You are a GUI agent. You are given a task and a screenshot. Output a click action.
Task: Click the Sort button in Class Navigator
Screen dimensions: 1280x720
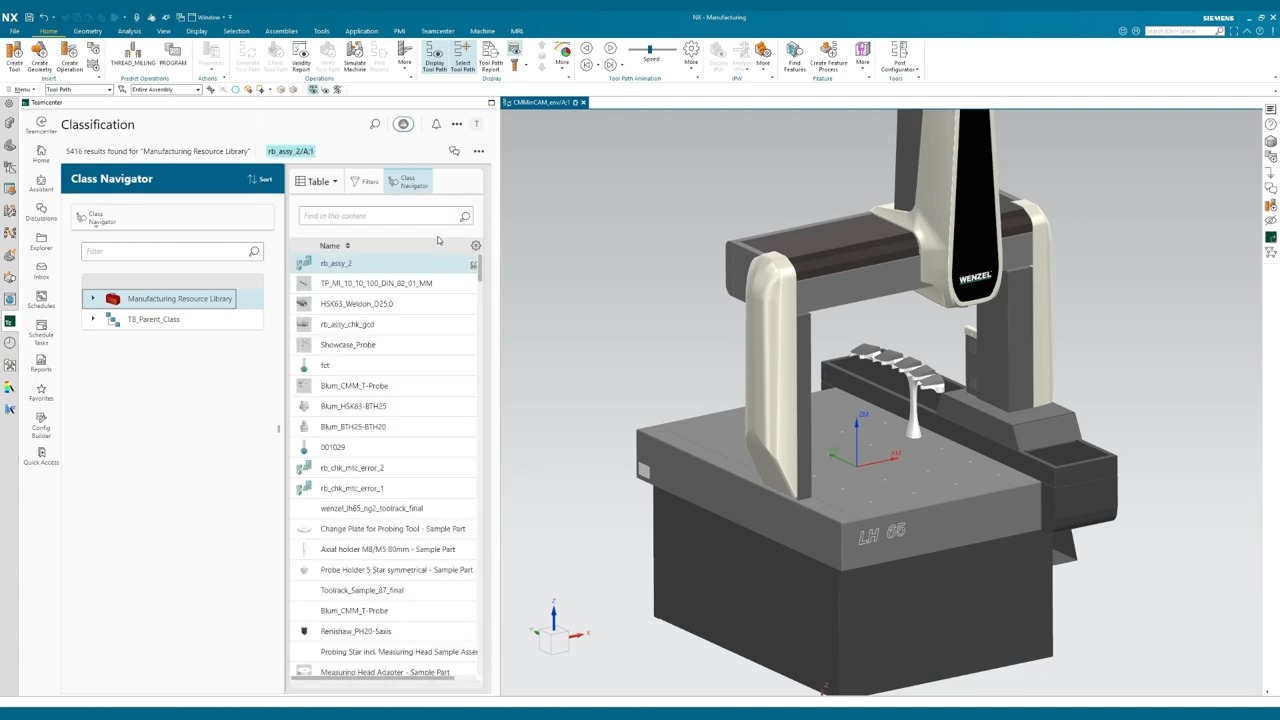(260, 179)
